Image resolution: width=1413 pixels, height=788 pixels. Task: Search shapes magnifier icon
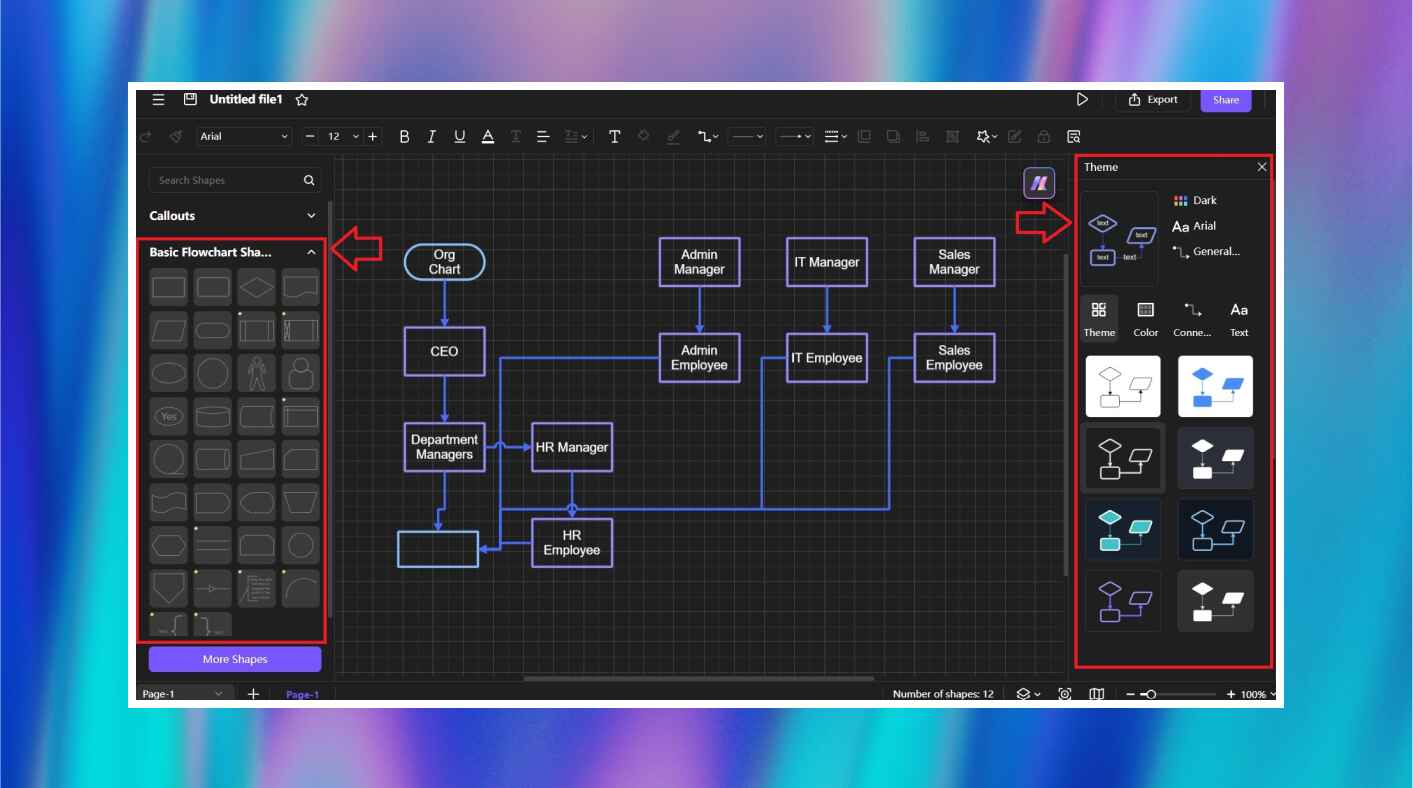pos(309,180)
